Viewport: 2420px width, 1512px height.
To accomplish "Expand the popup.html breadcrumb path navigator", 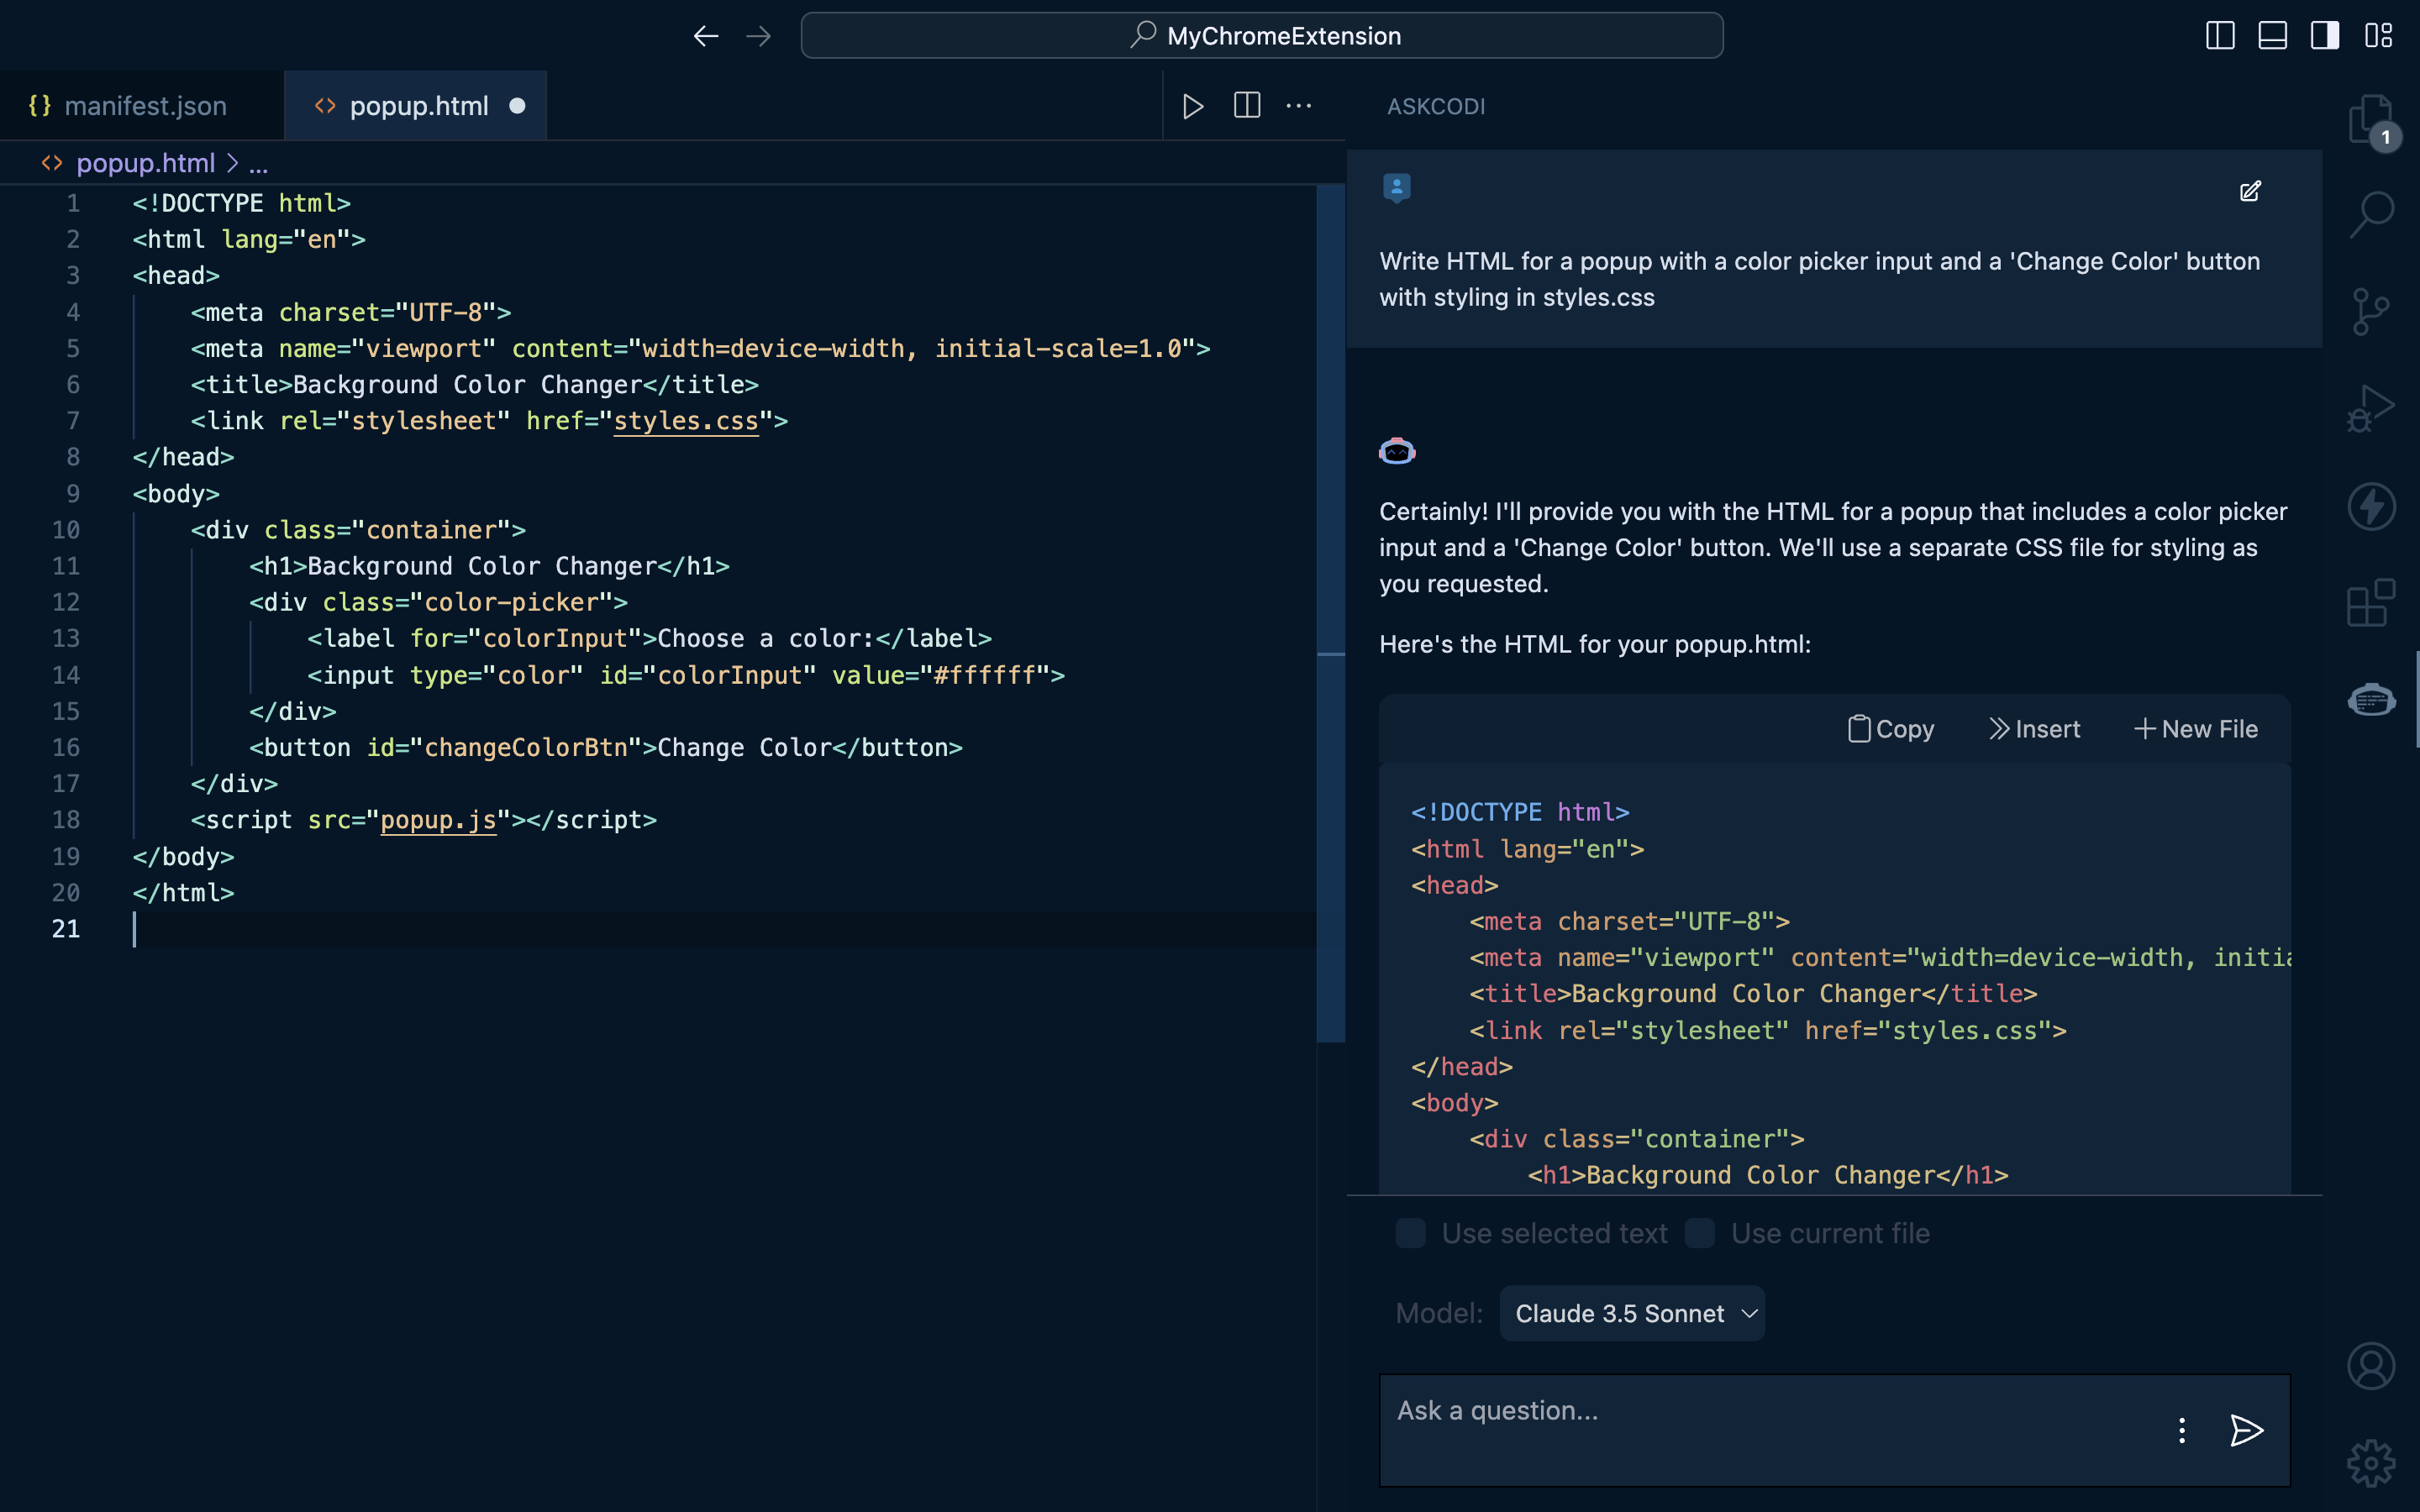I will 258,162.
